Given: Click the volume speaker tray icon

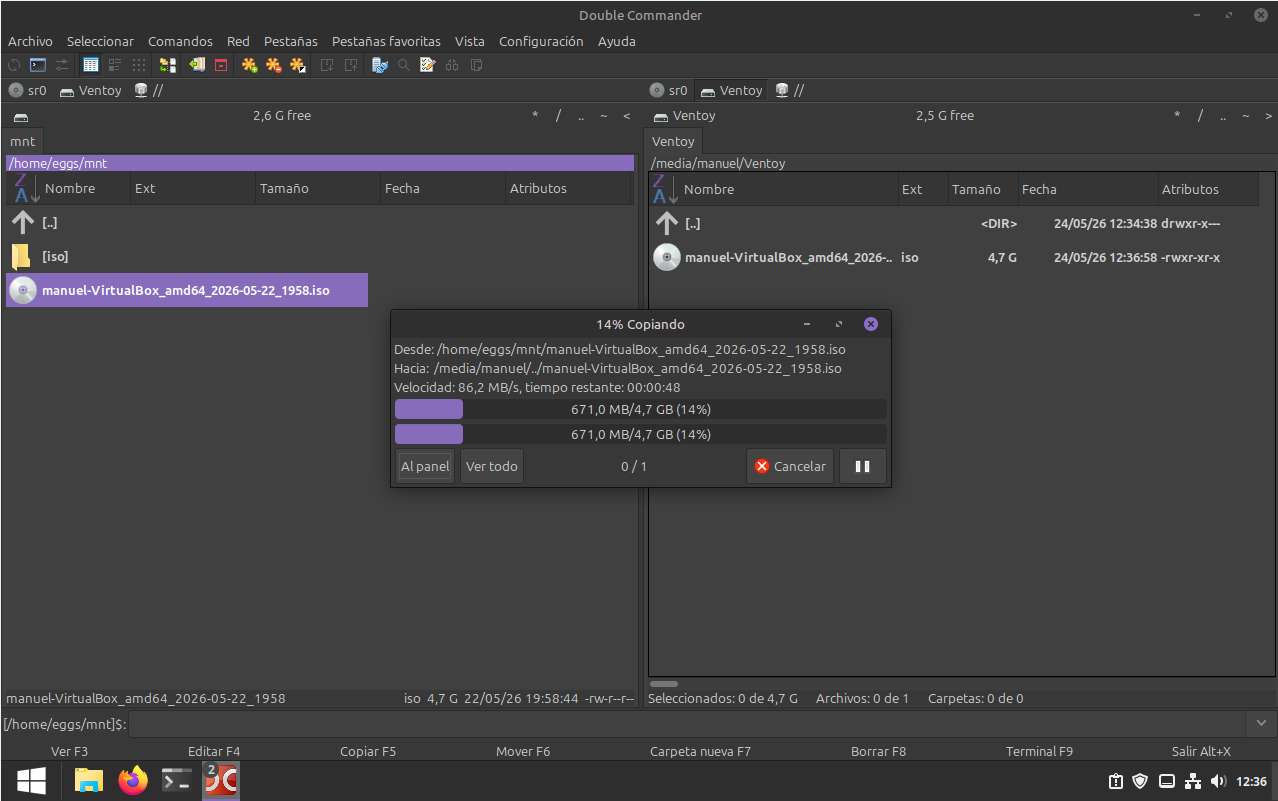Looking at the screenshot, I should coord(1218,781).
